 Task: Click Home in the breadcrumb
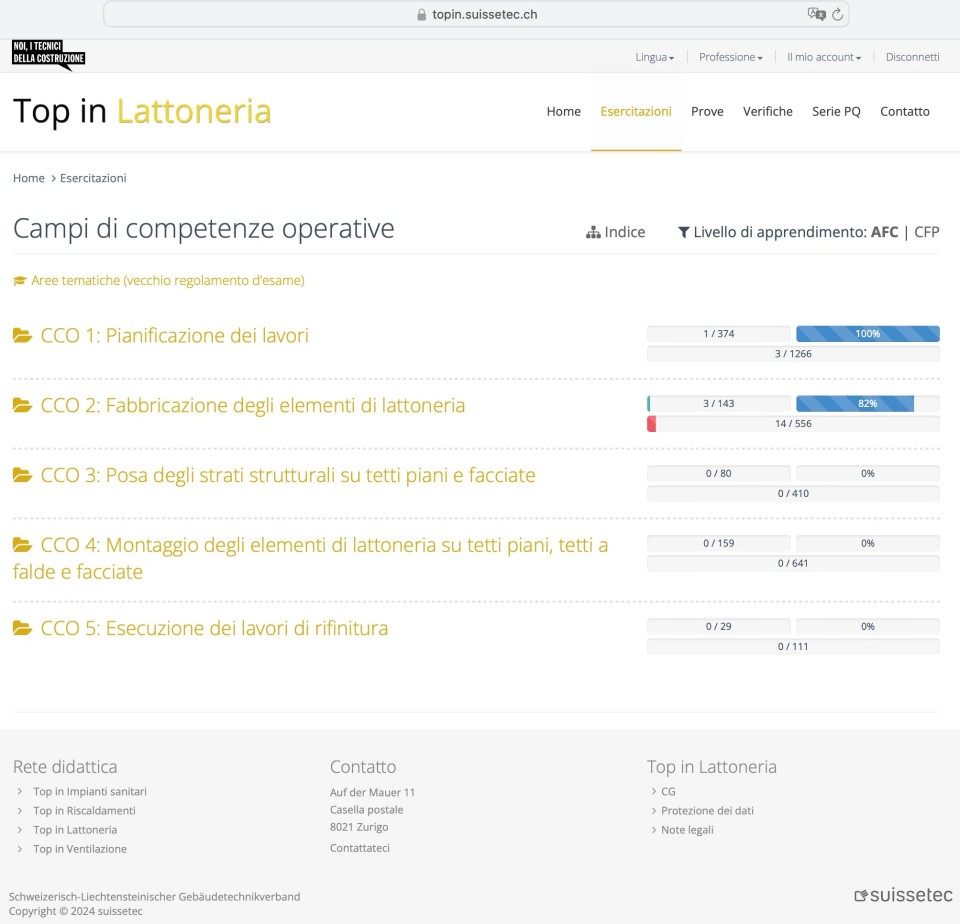point(29,178)
